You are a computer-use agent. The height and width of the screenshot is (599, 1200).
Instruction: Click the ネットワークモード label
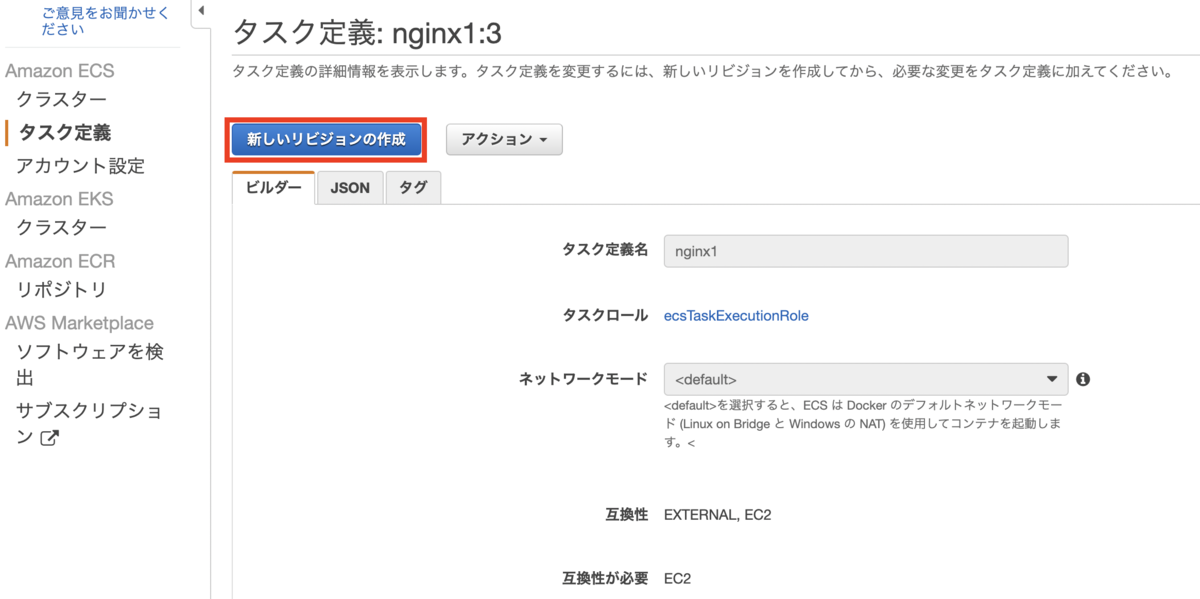click(583, 379)
